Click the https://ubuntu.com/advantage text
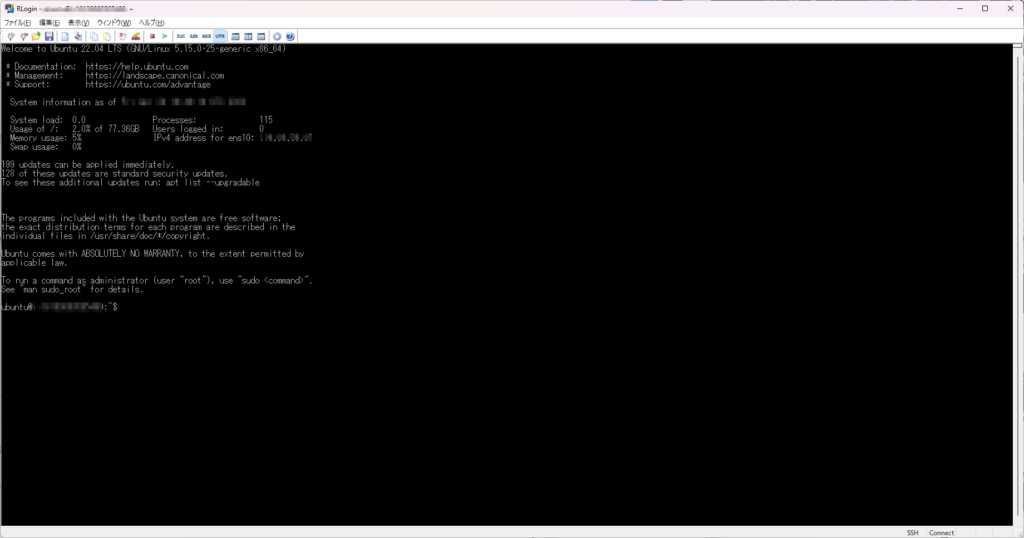This screenshot has width=1024, height=538. click(148, 84)
